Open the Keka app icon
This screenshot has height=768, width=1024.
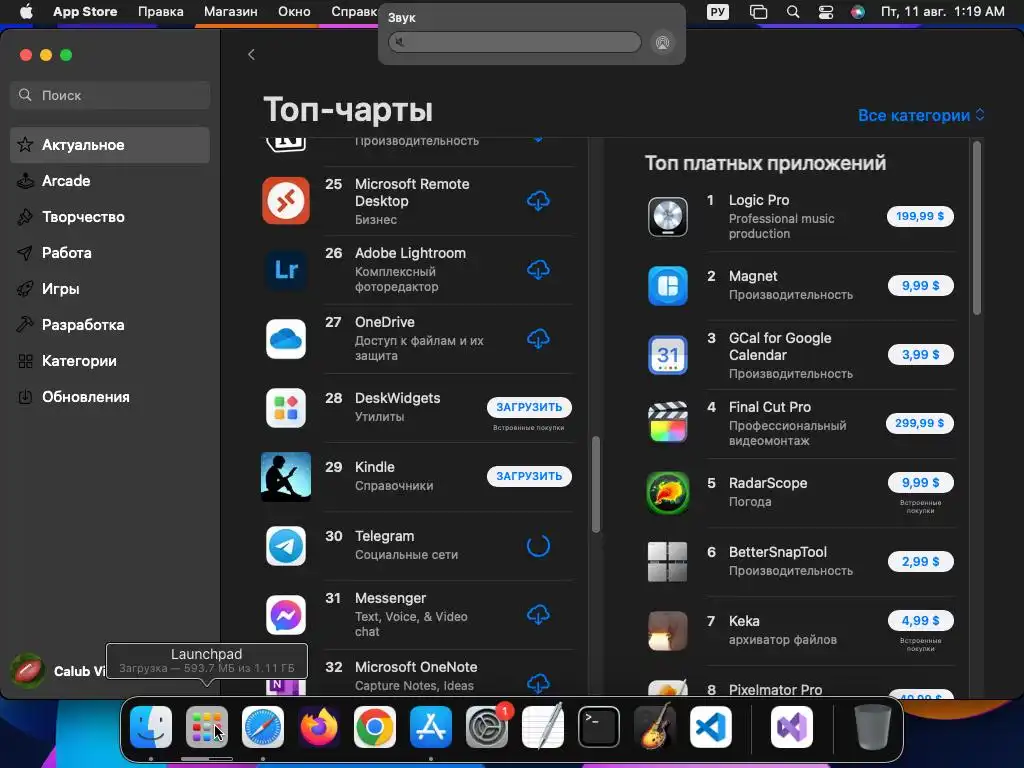(667, 631)
